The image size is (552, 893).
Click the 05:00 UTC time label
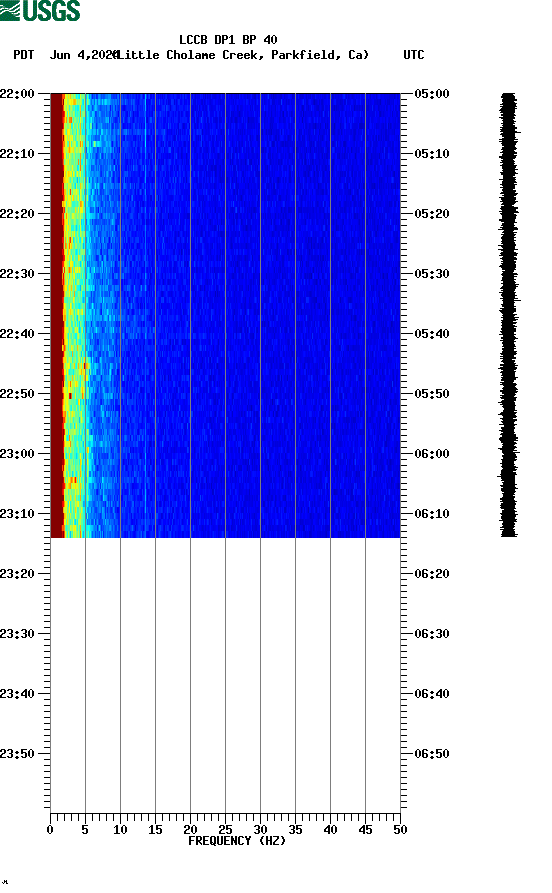point(432,94)
